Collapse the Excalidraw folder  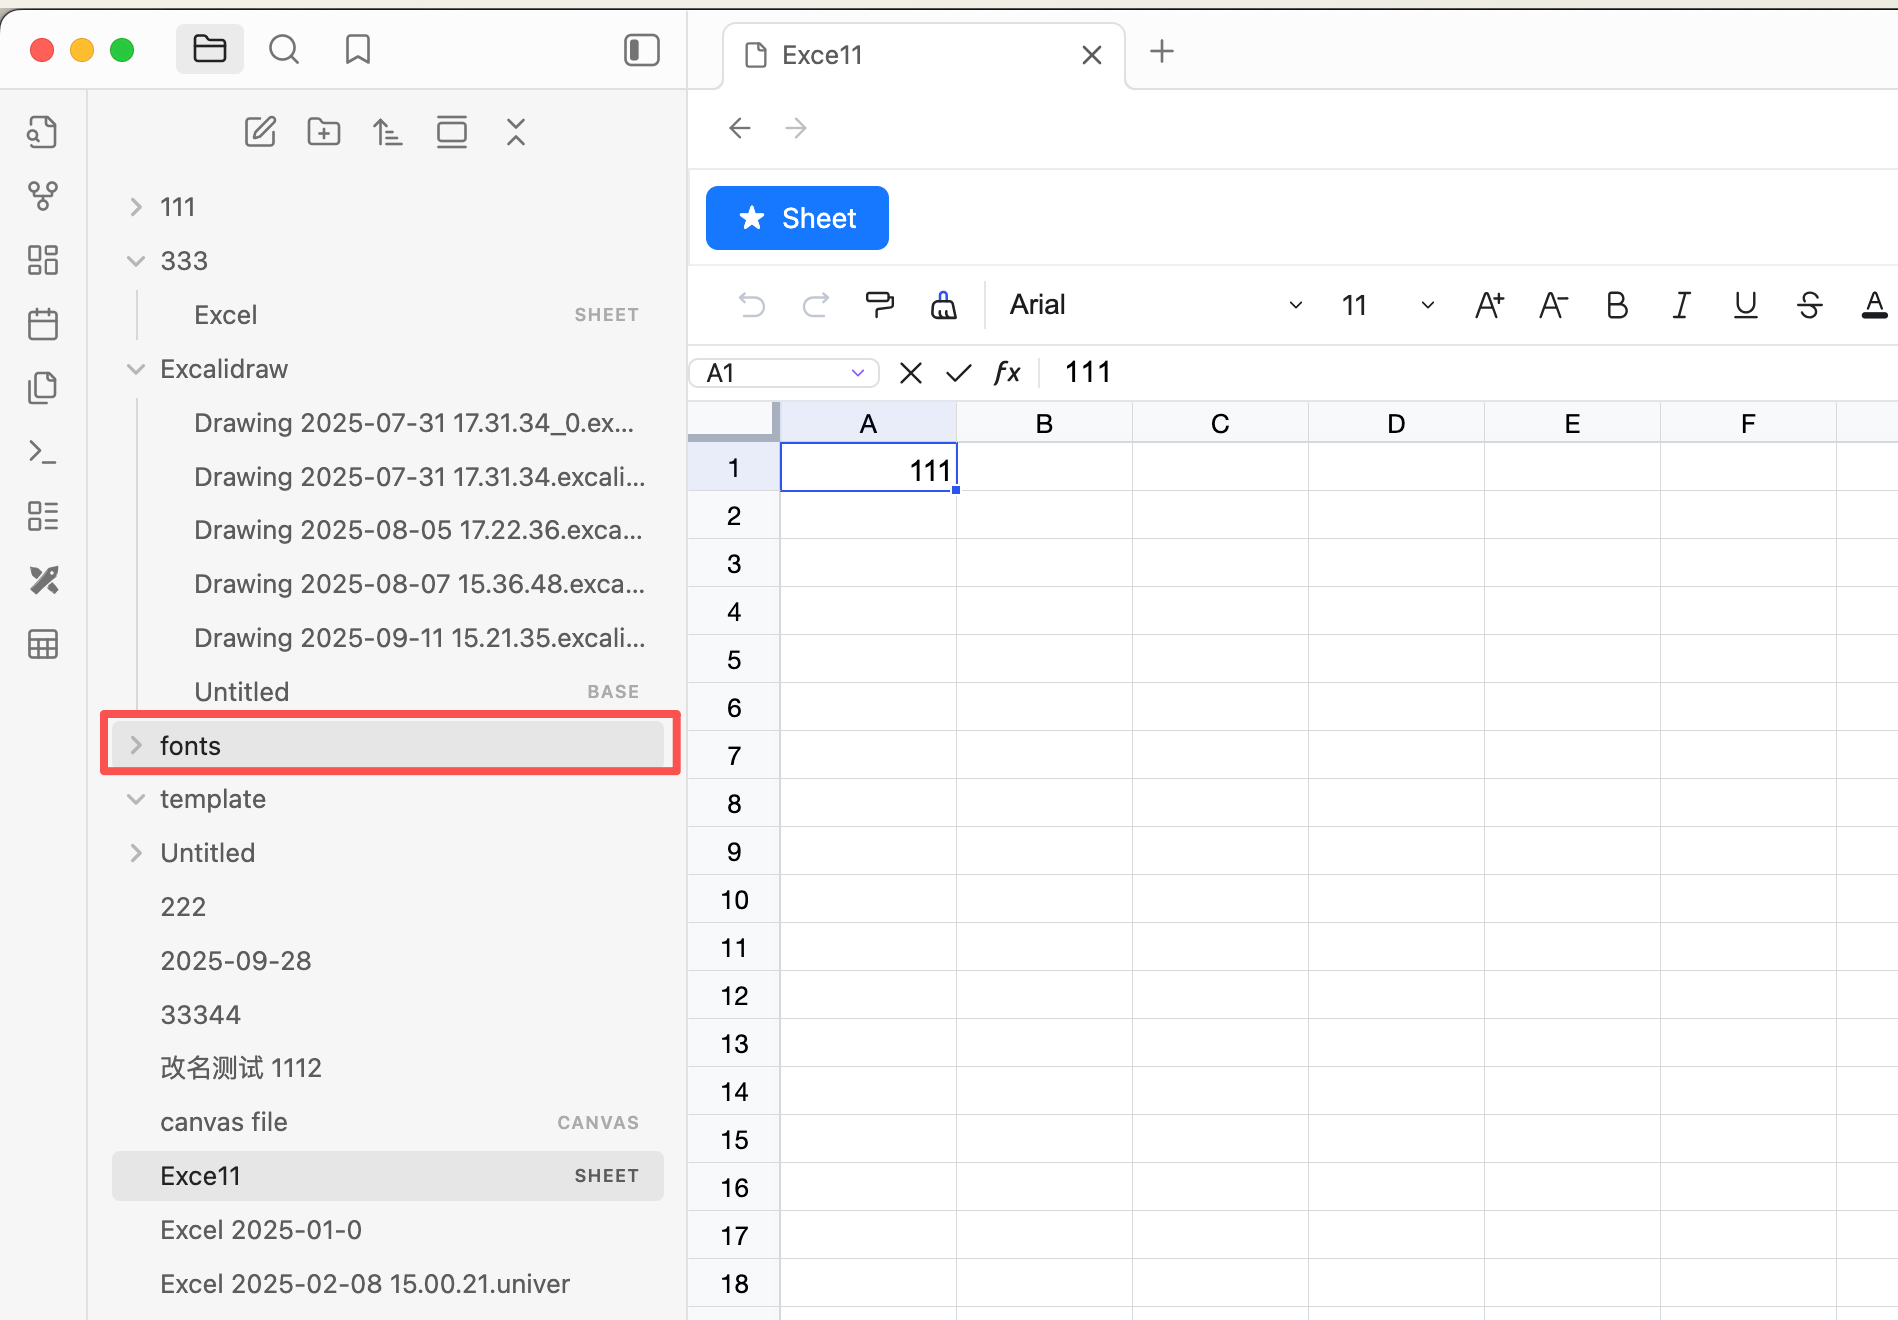pyautogui.click(x=137, y=369)
